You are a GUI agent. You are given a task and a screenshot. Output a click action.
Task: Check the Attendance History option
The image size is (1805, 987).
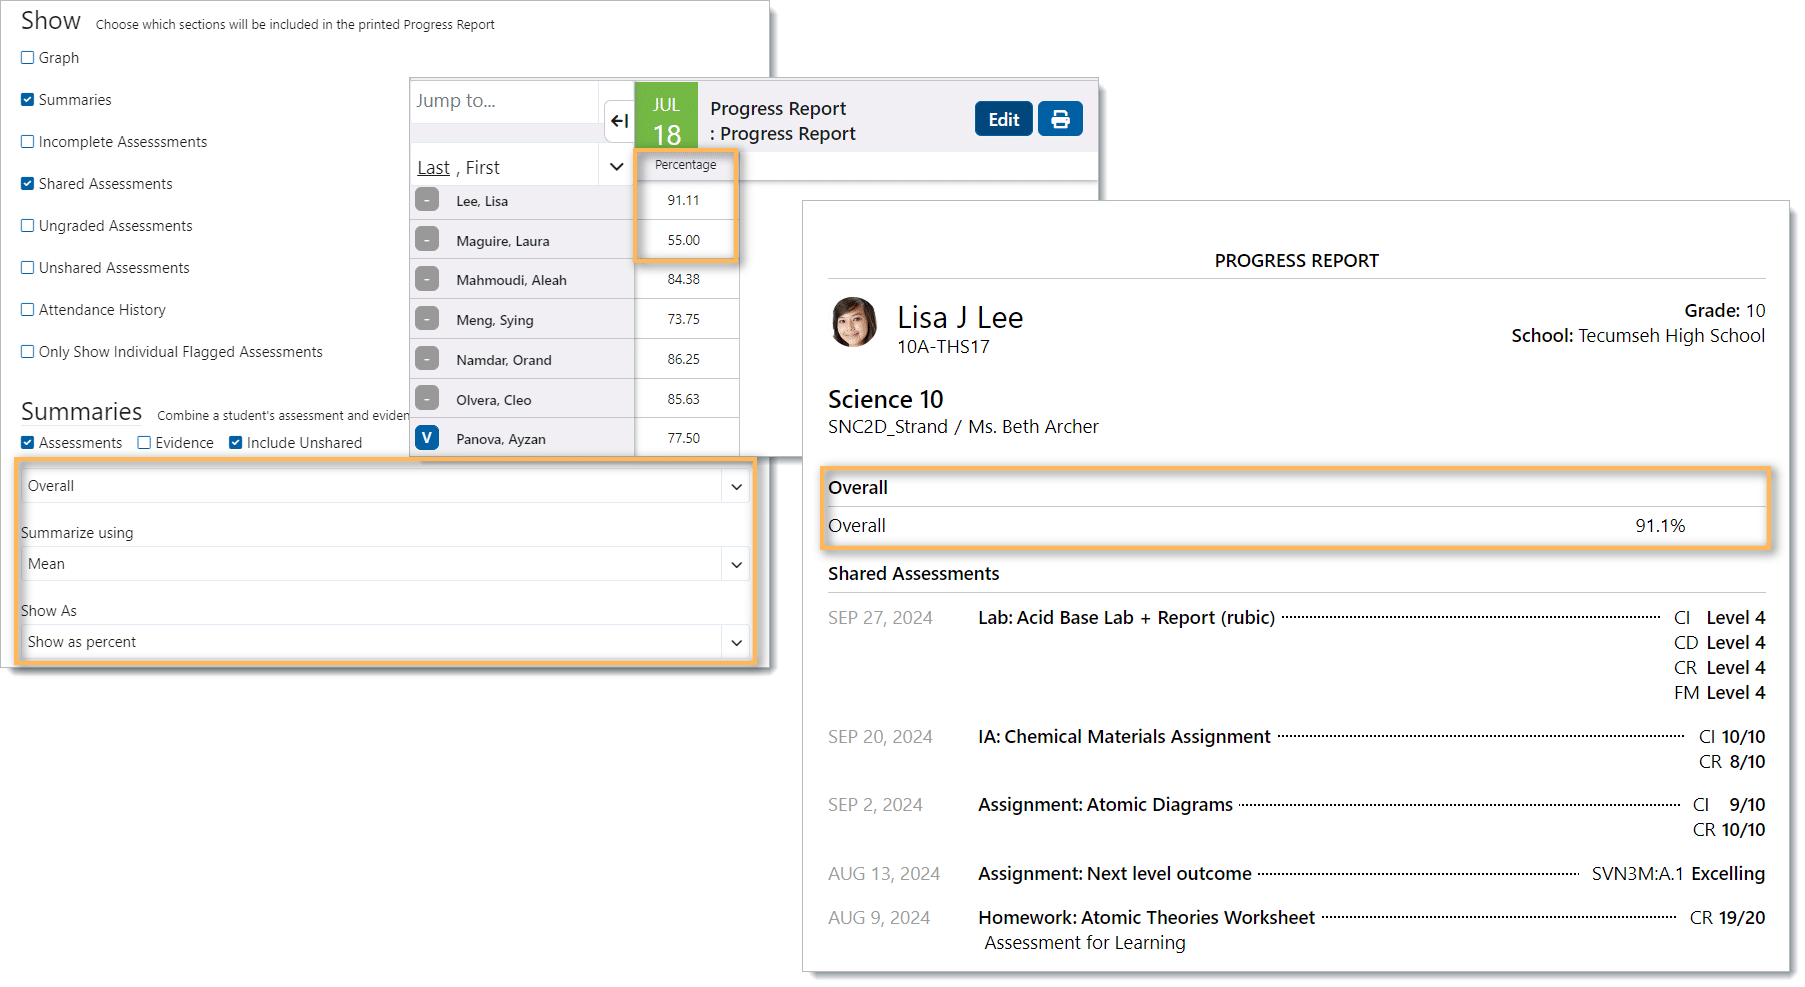(28, 310)
